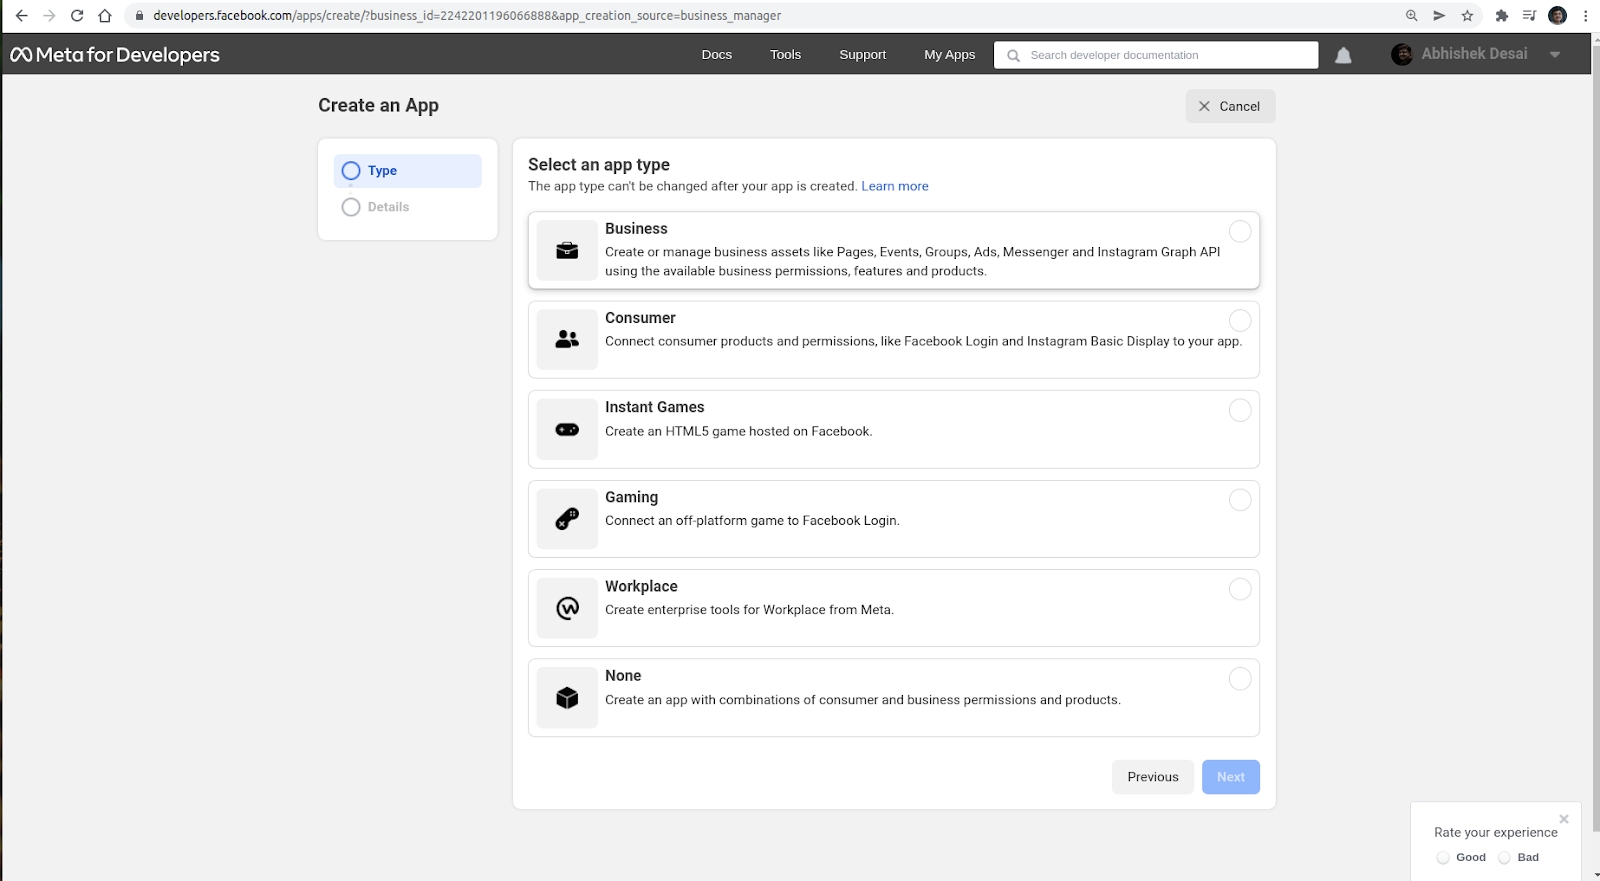Cancel the app creation

point(1230,106)
